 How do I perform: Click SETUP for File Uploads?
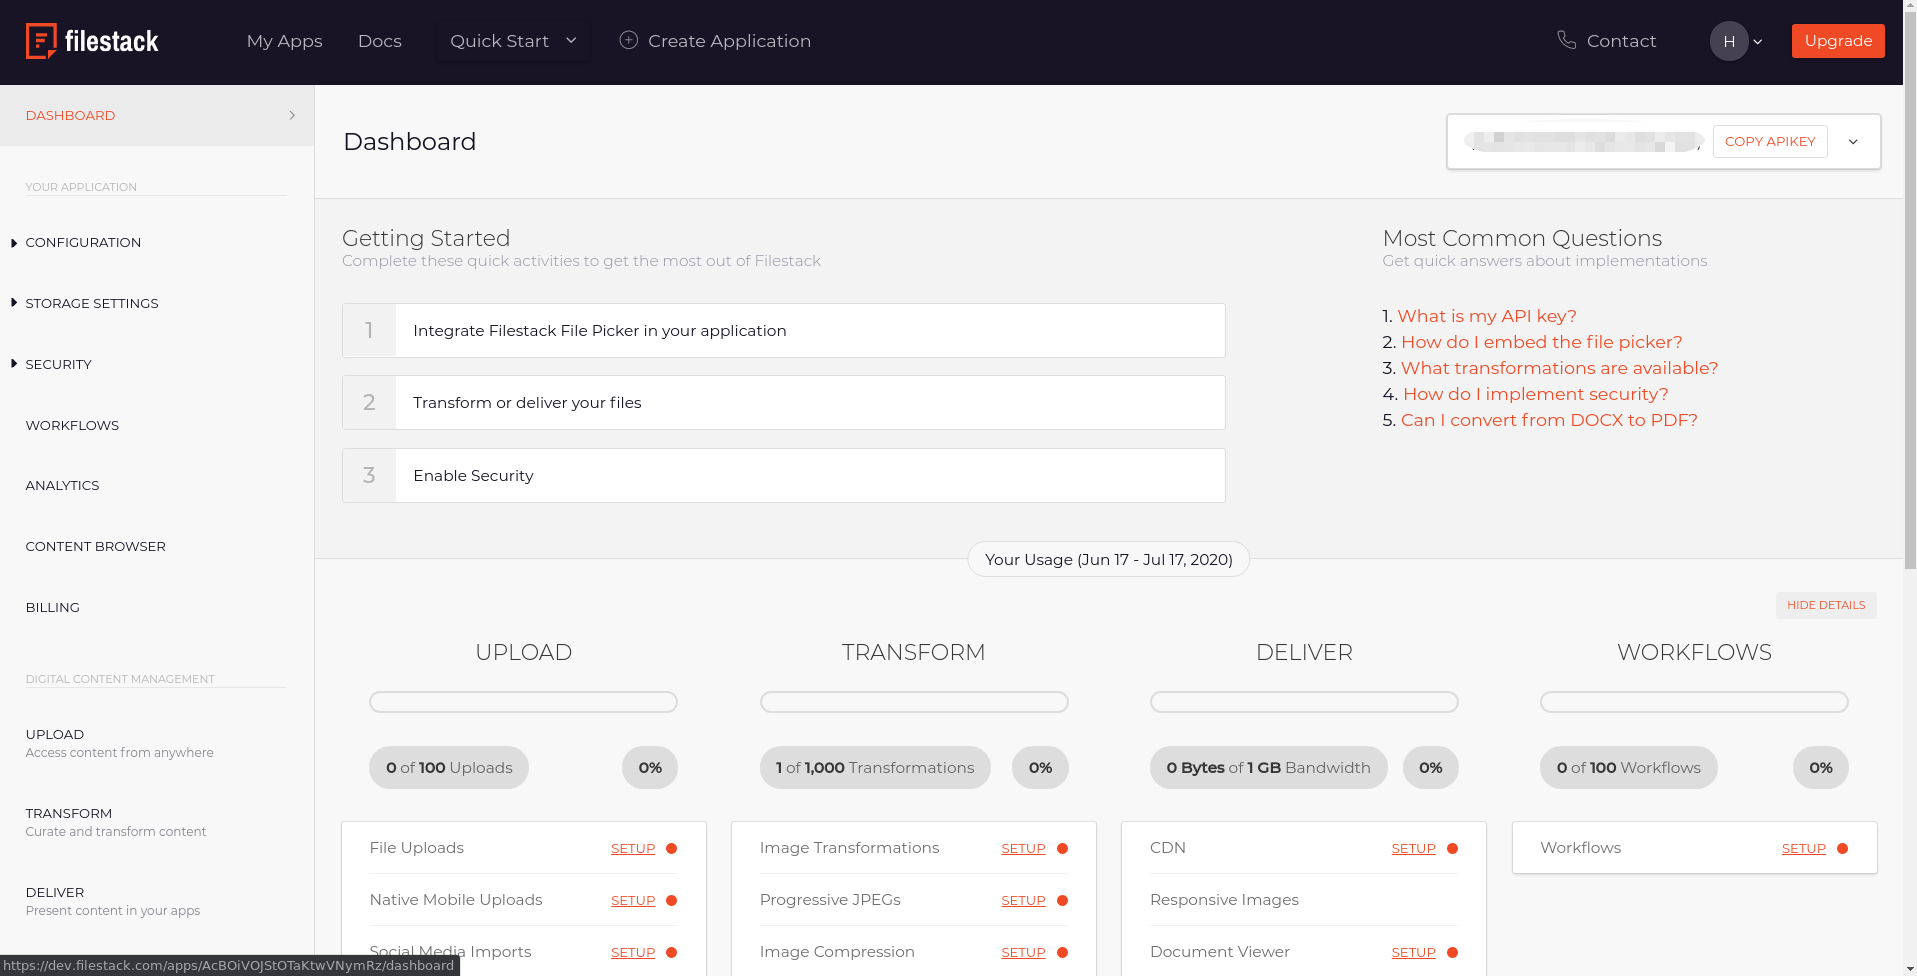click(633, 849)
